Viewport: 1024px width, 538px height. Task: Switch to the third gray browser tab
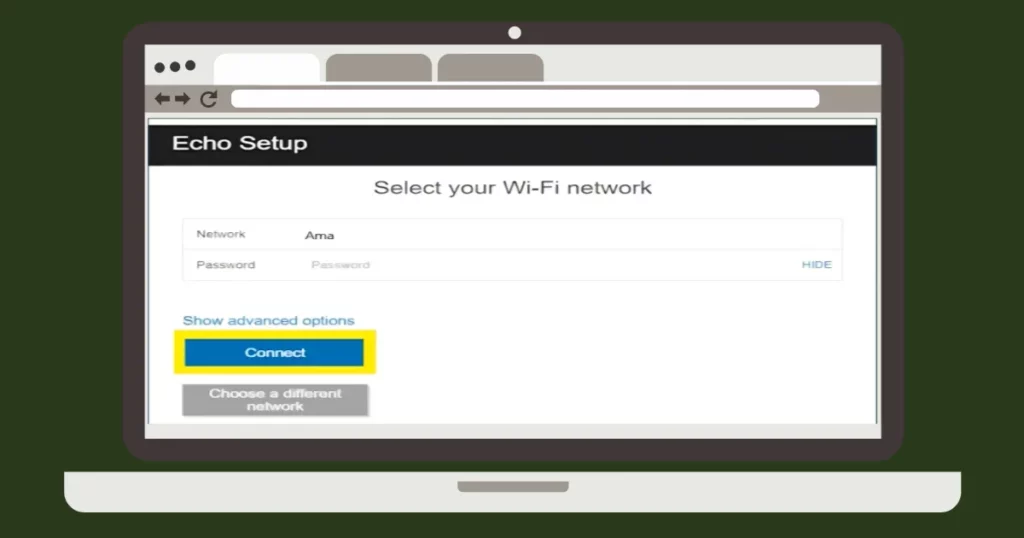(490, 68)
